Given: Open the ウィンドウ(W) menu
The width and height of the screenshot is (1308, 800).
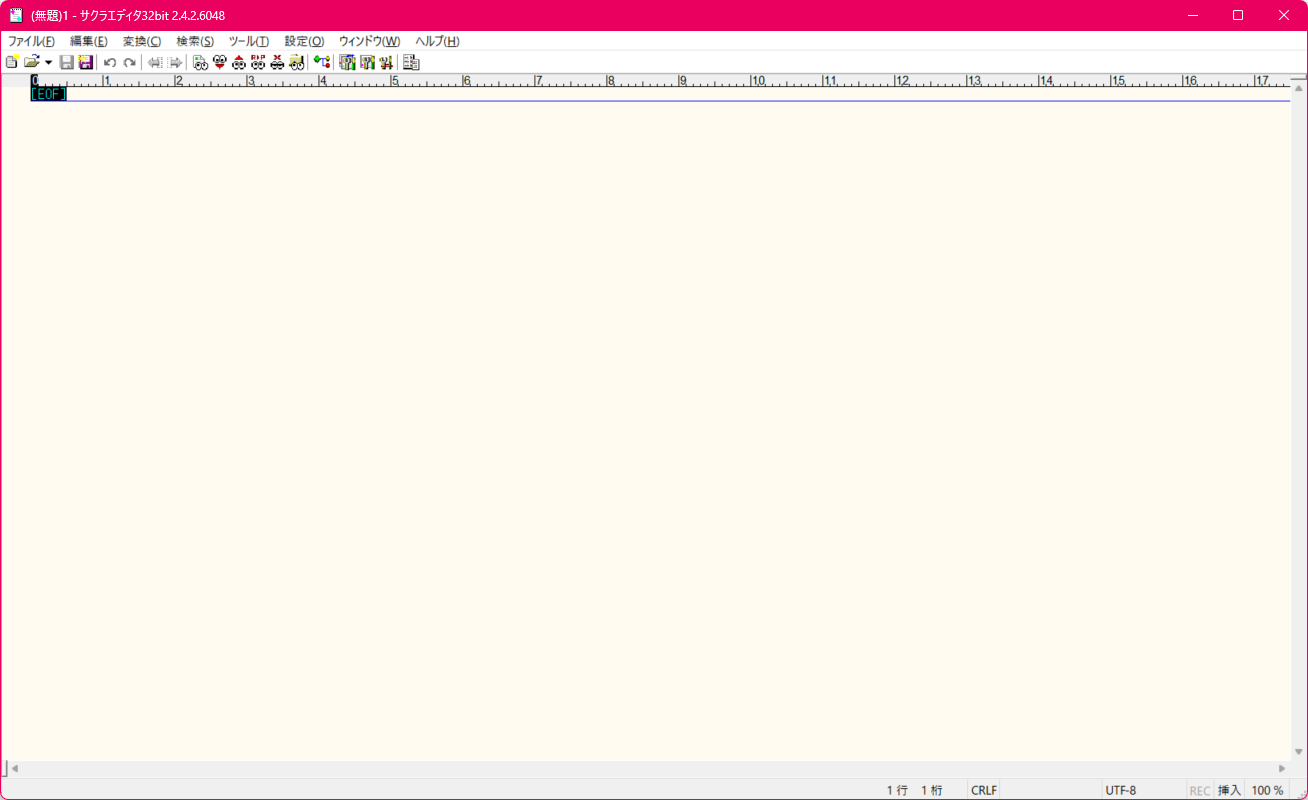Looking at the screenshot, I should 369,41.
